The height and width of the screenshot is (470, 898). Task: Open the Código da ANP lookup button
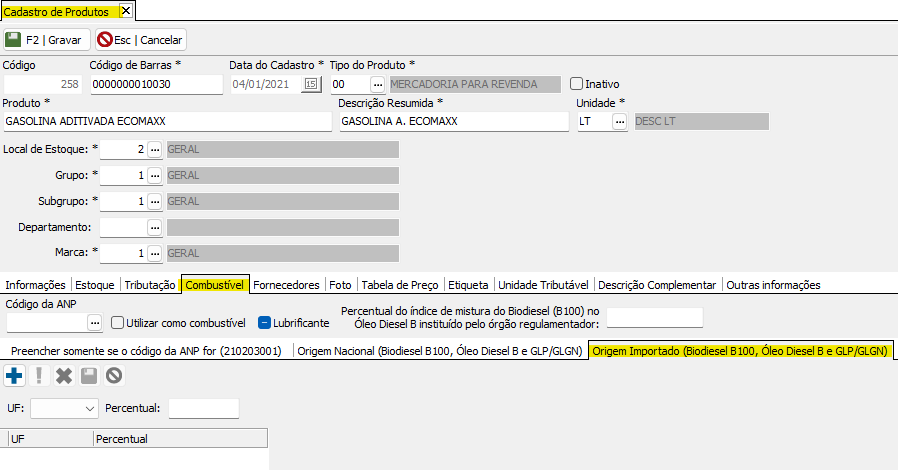click(x=95, y=323)
